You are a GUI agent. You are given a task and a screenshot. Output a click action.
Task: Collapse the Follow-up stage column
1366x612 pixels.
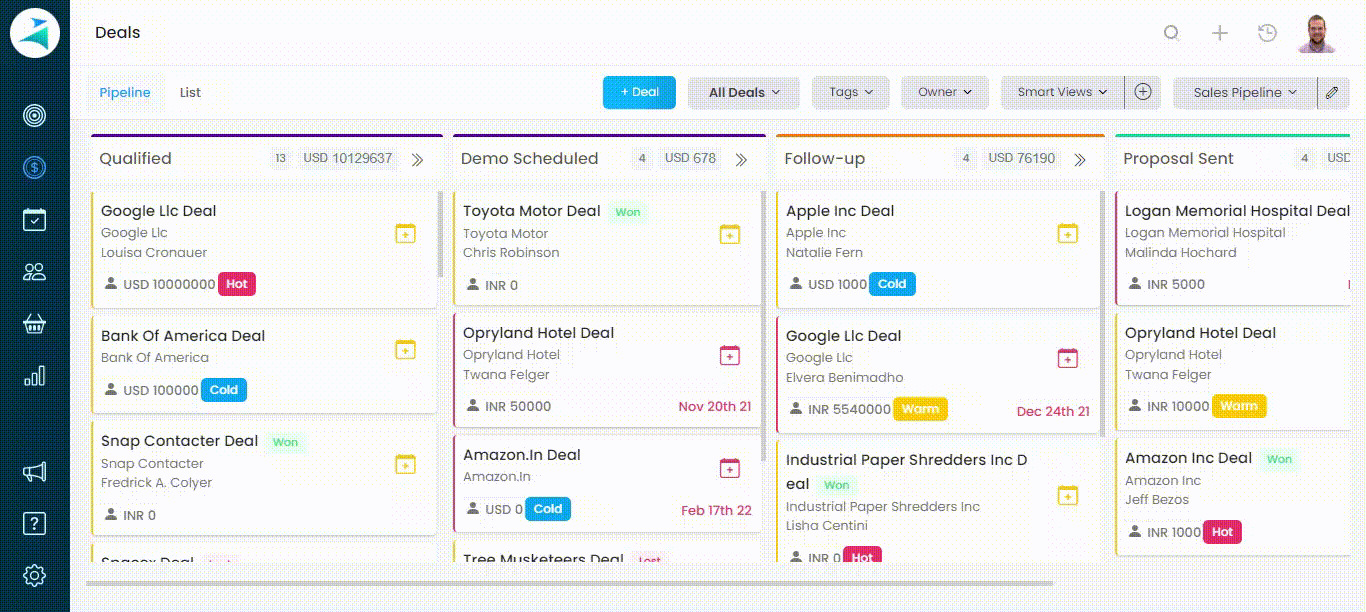[x=1080, y=159]
